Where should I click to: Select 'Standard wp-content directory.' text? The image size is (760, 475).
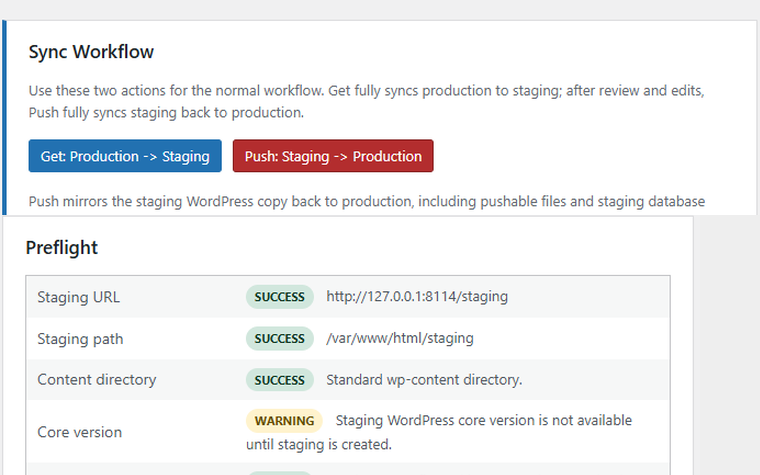[x=424, y=380]
